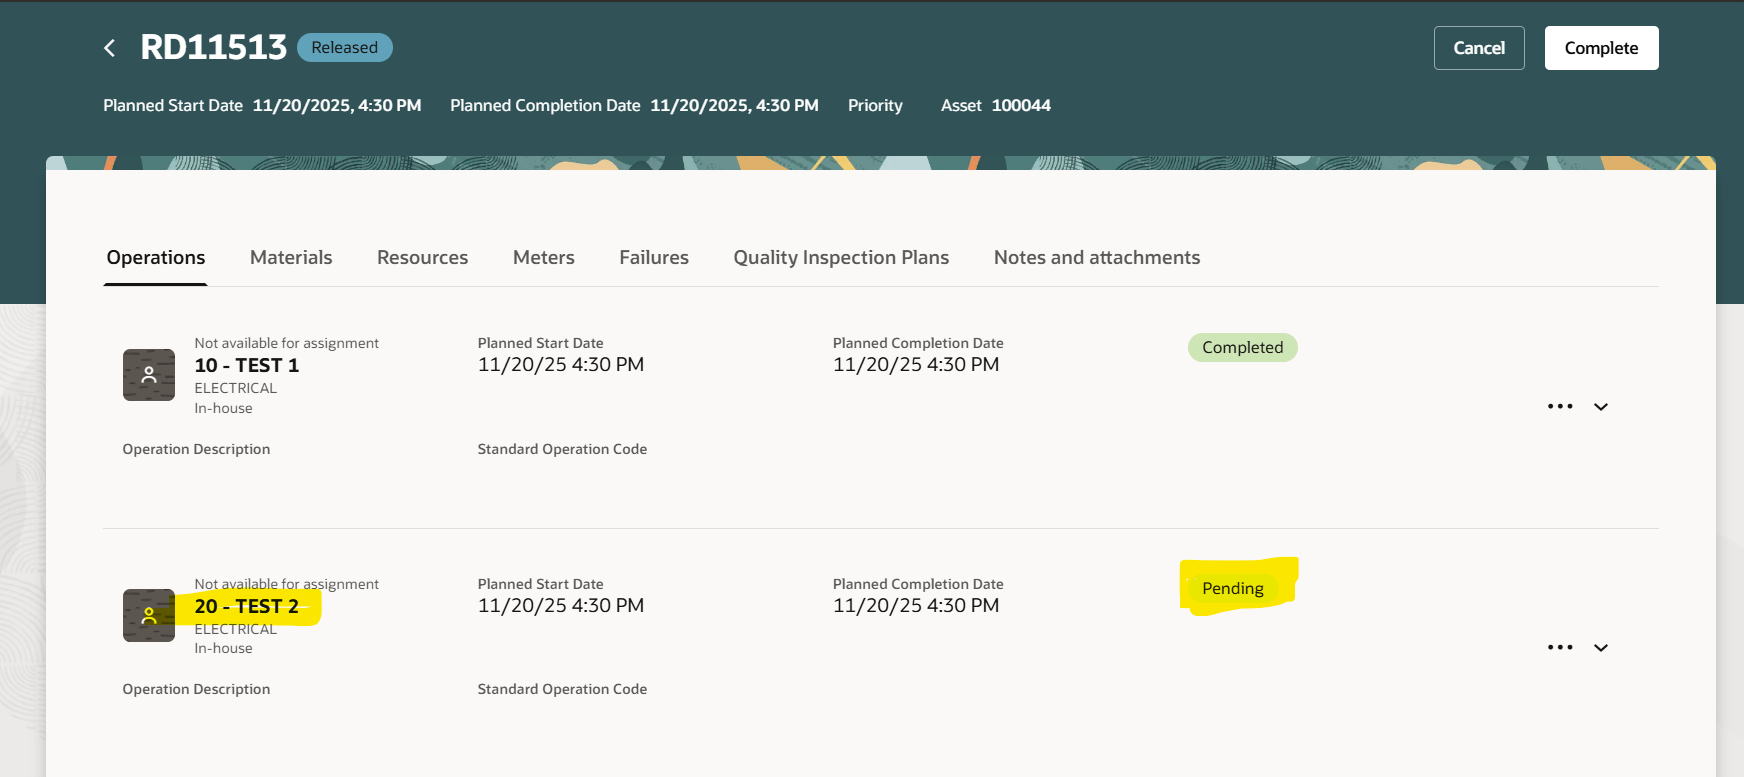This screenshot has width=1744, height=777.
Task: Click Standard Operation Code label of 20 - TEST 2
Action: coord(562,689)
